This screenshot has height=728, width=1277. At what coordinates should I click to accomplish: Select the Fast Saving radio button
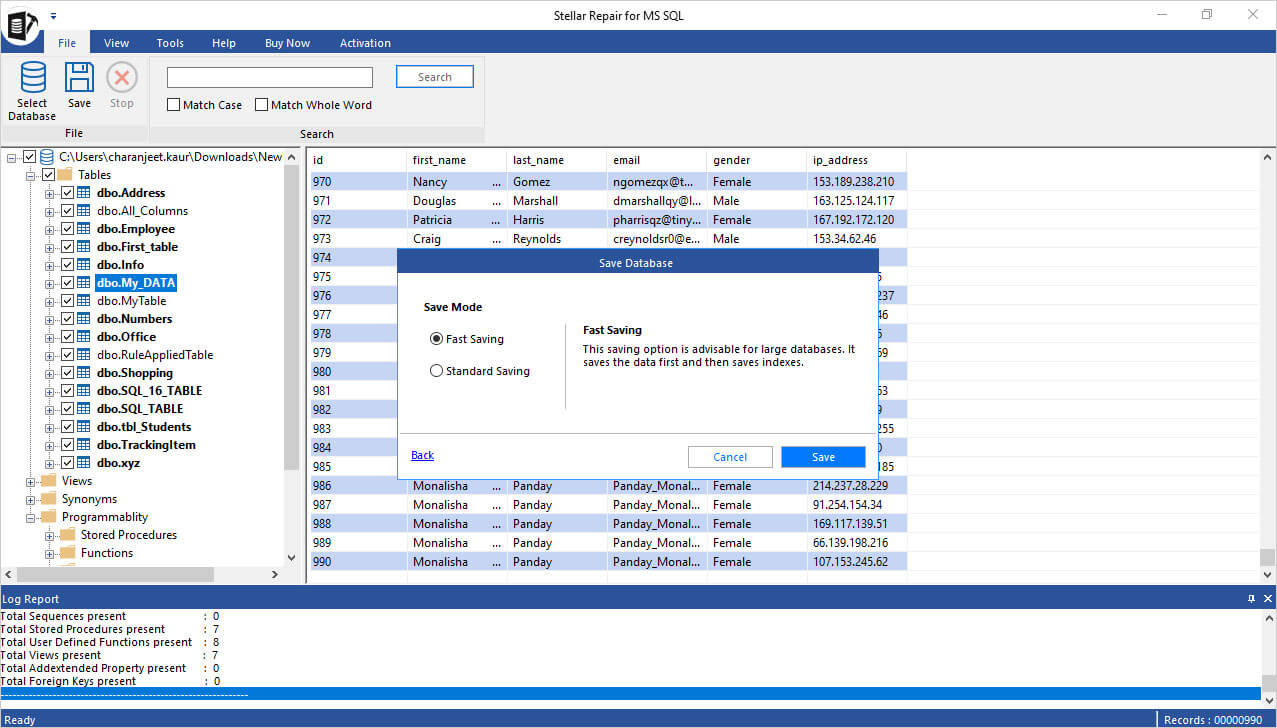click(436, 339)
